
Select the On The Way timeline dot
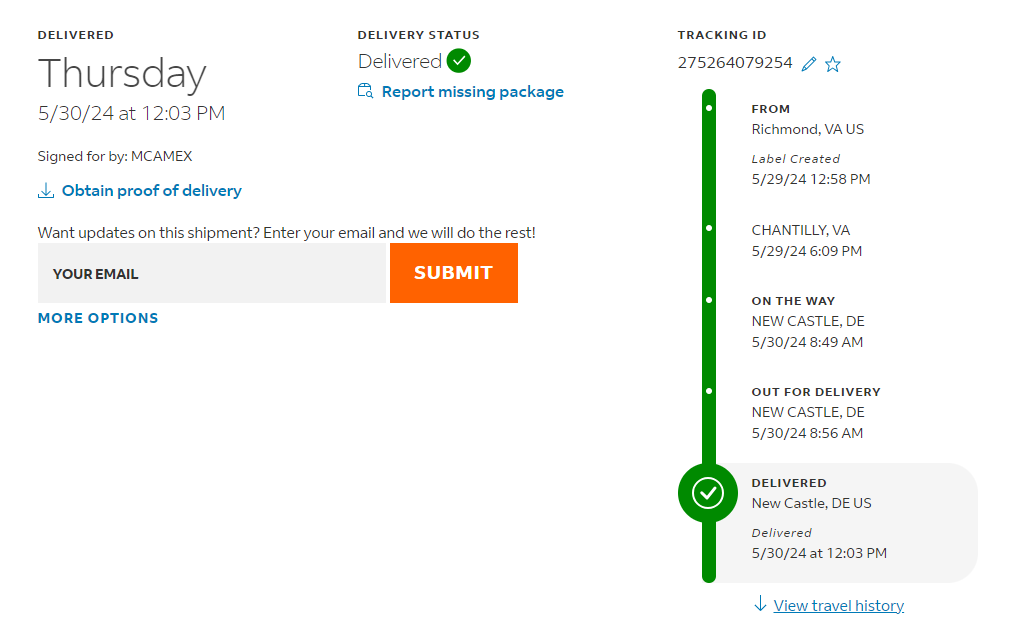tap(709, 299)
